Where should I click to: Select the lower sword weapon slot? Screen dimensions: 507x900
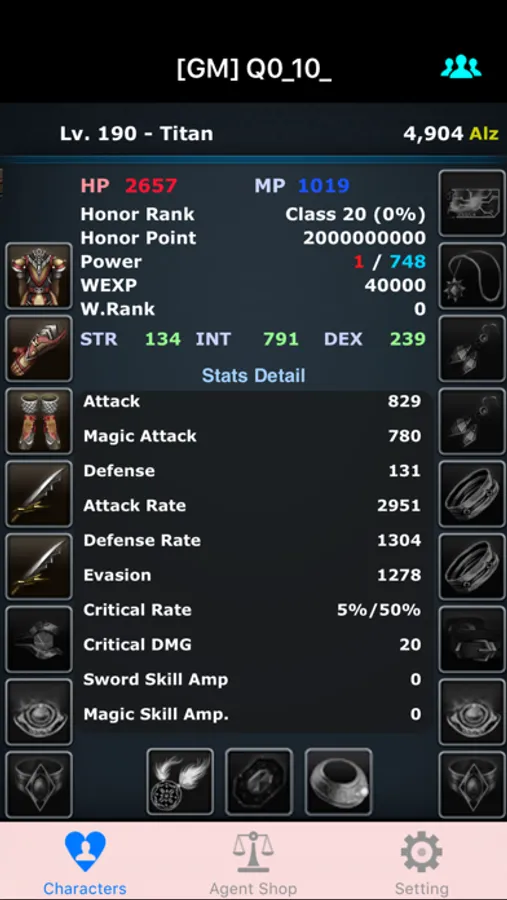point(39,567)
